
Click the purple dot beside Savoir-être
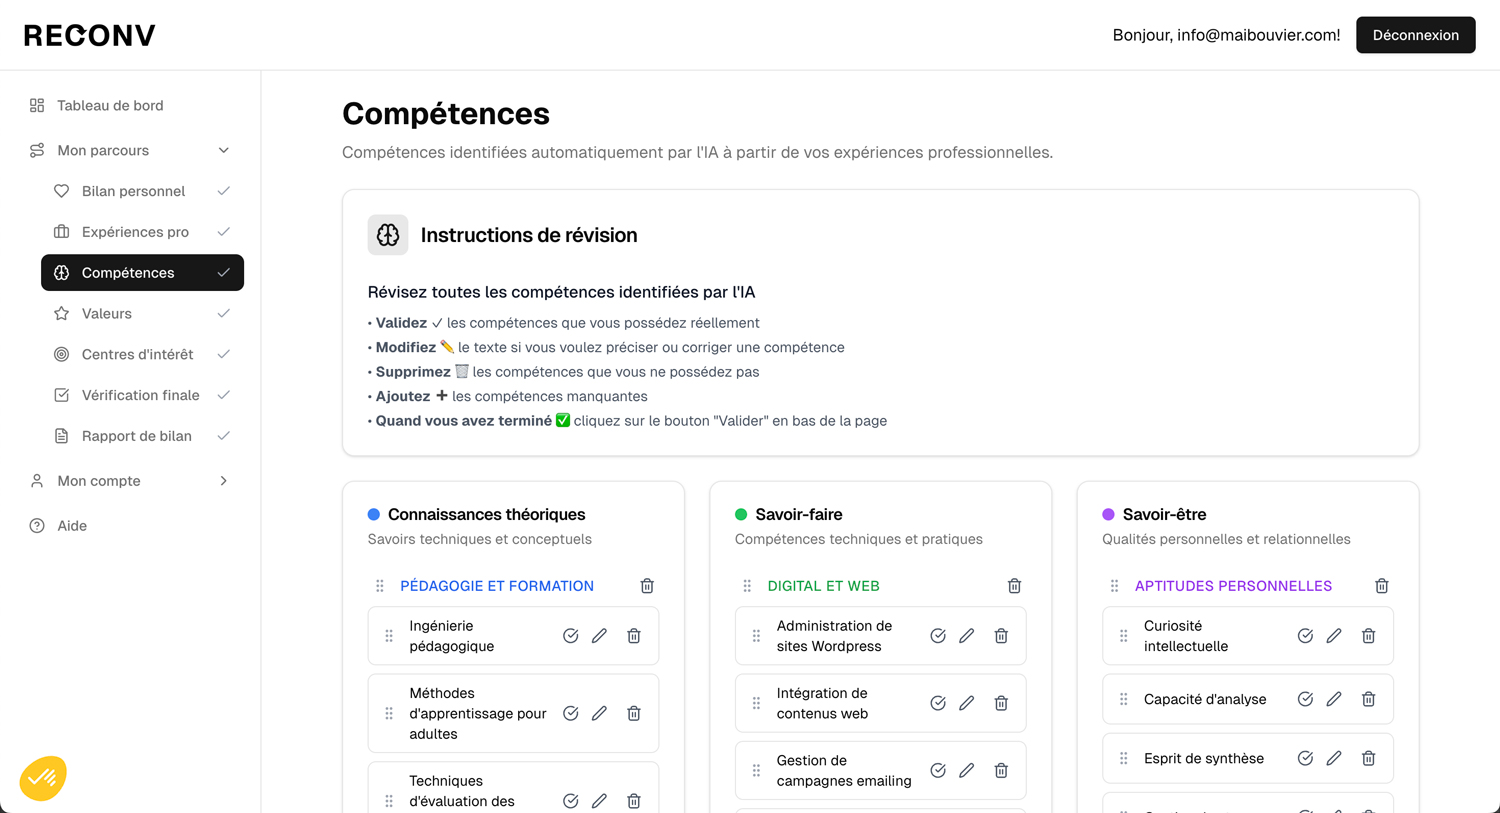pyautogui.click(x=1108, y=514)
